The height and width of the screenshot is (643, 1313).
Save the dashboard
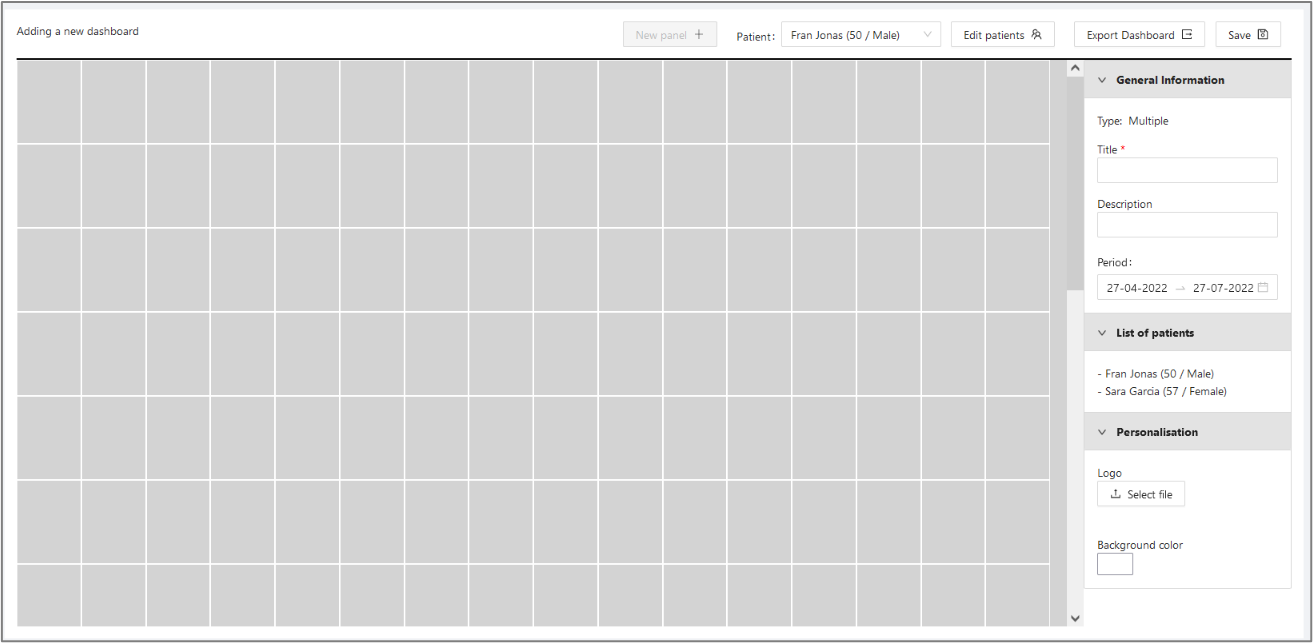point(1248,35)
